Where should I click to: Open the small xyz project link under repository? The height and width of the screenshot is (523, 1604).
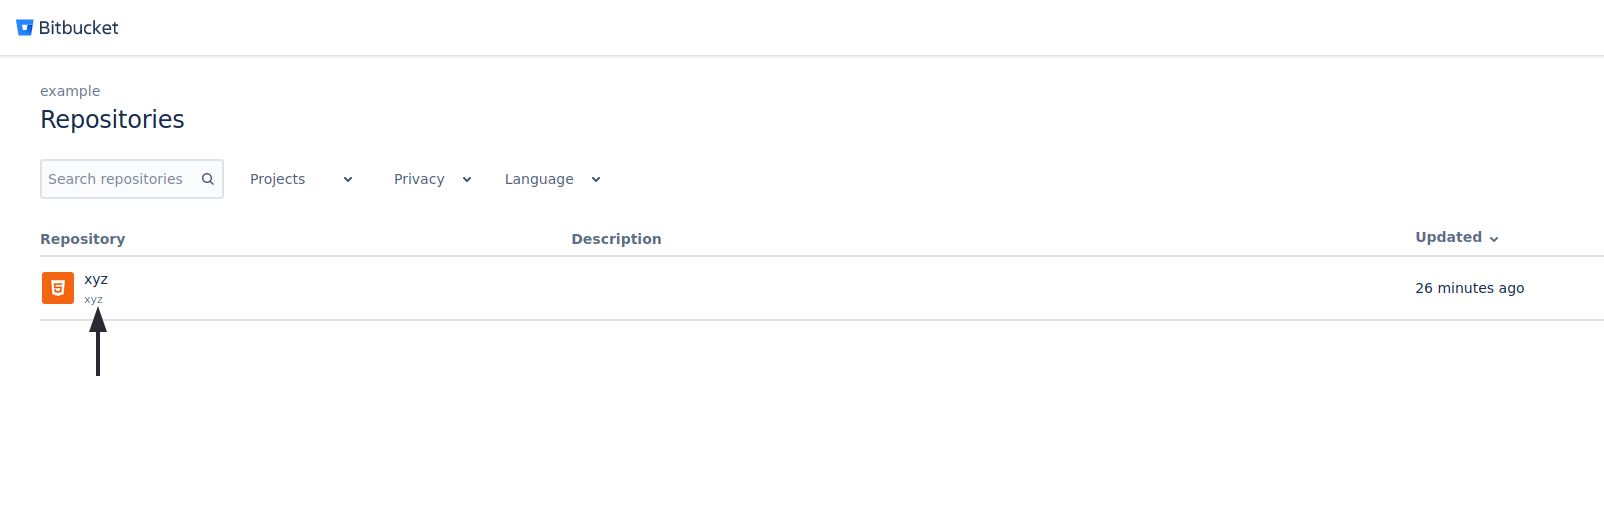pos(93,299)
